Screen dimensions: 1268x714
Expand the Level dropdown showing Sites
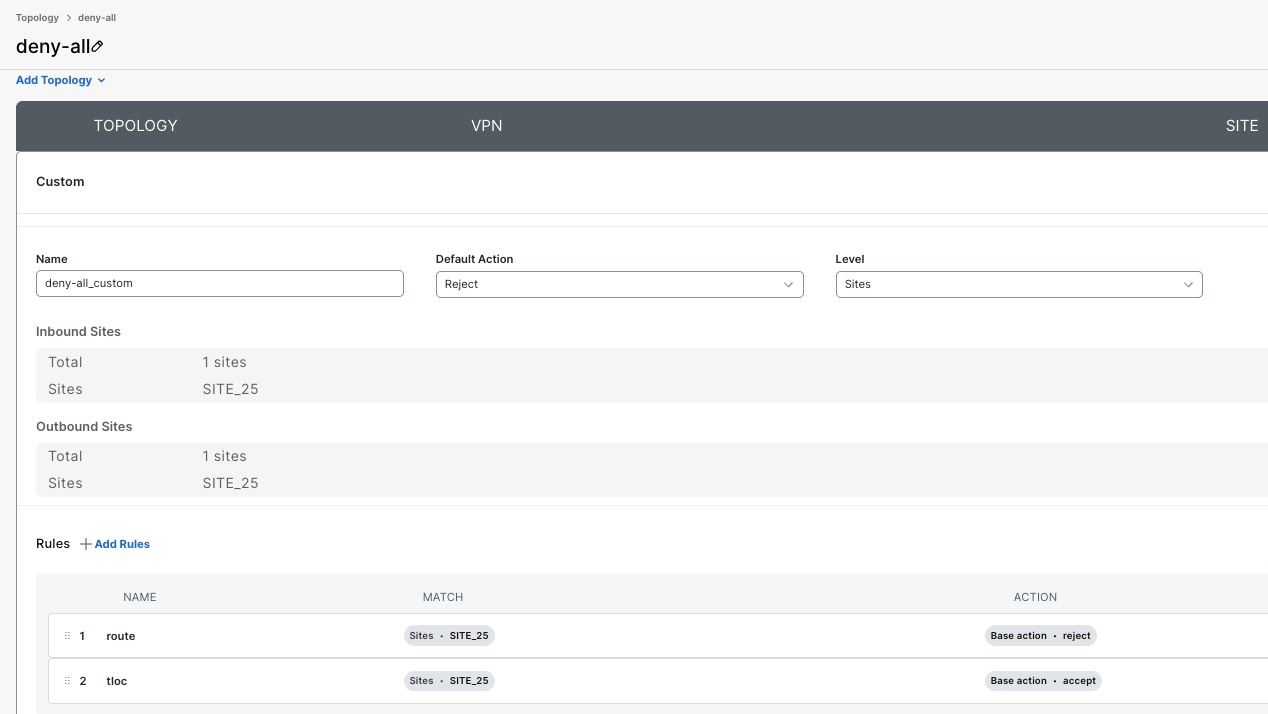1018,284
